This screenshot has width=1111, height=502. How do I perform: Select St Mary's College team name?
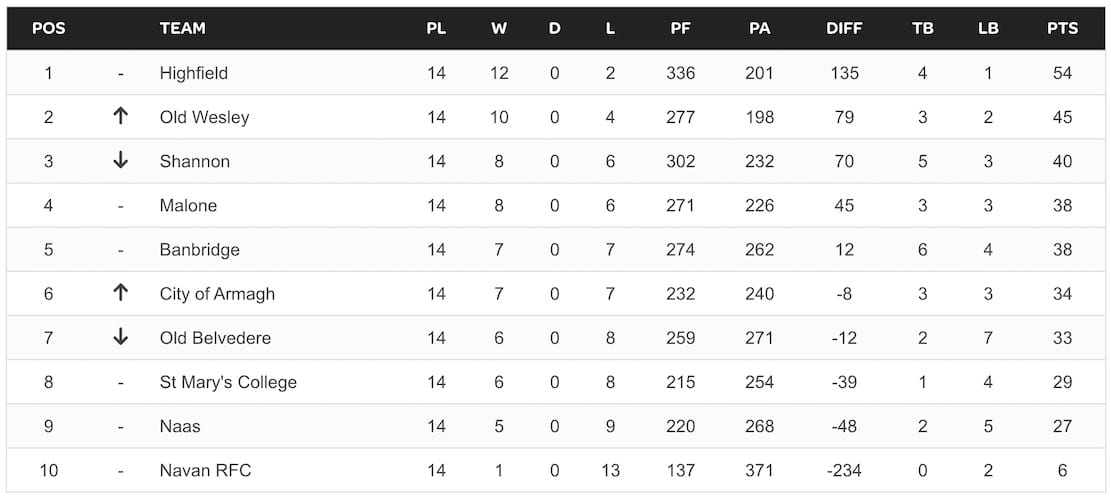(x=228, y=381)
